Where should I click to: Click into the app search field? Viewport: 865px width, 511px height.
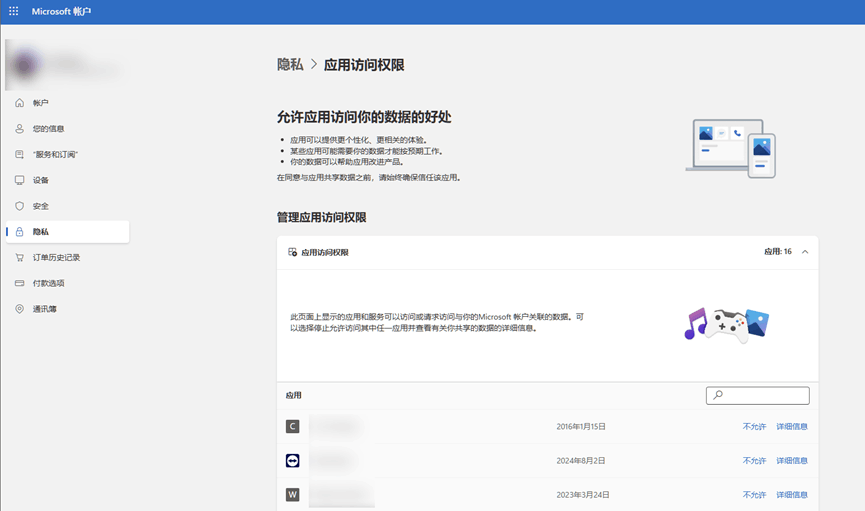click(x=757, y=395)
